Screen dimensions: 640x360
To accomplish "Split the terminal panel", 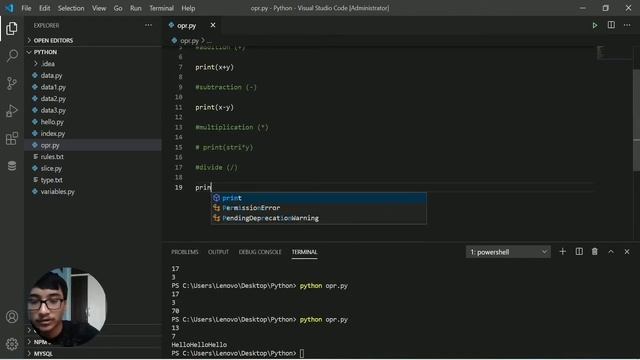I will click(579, 252).
